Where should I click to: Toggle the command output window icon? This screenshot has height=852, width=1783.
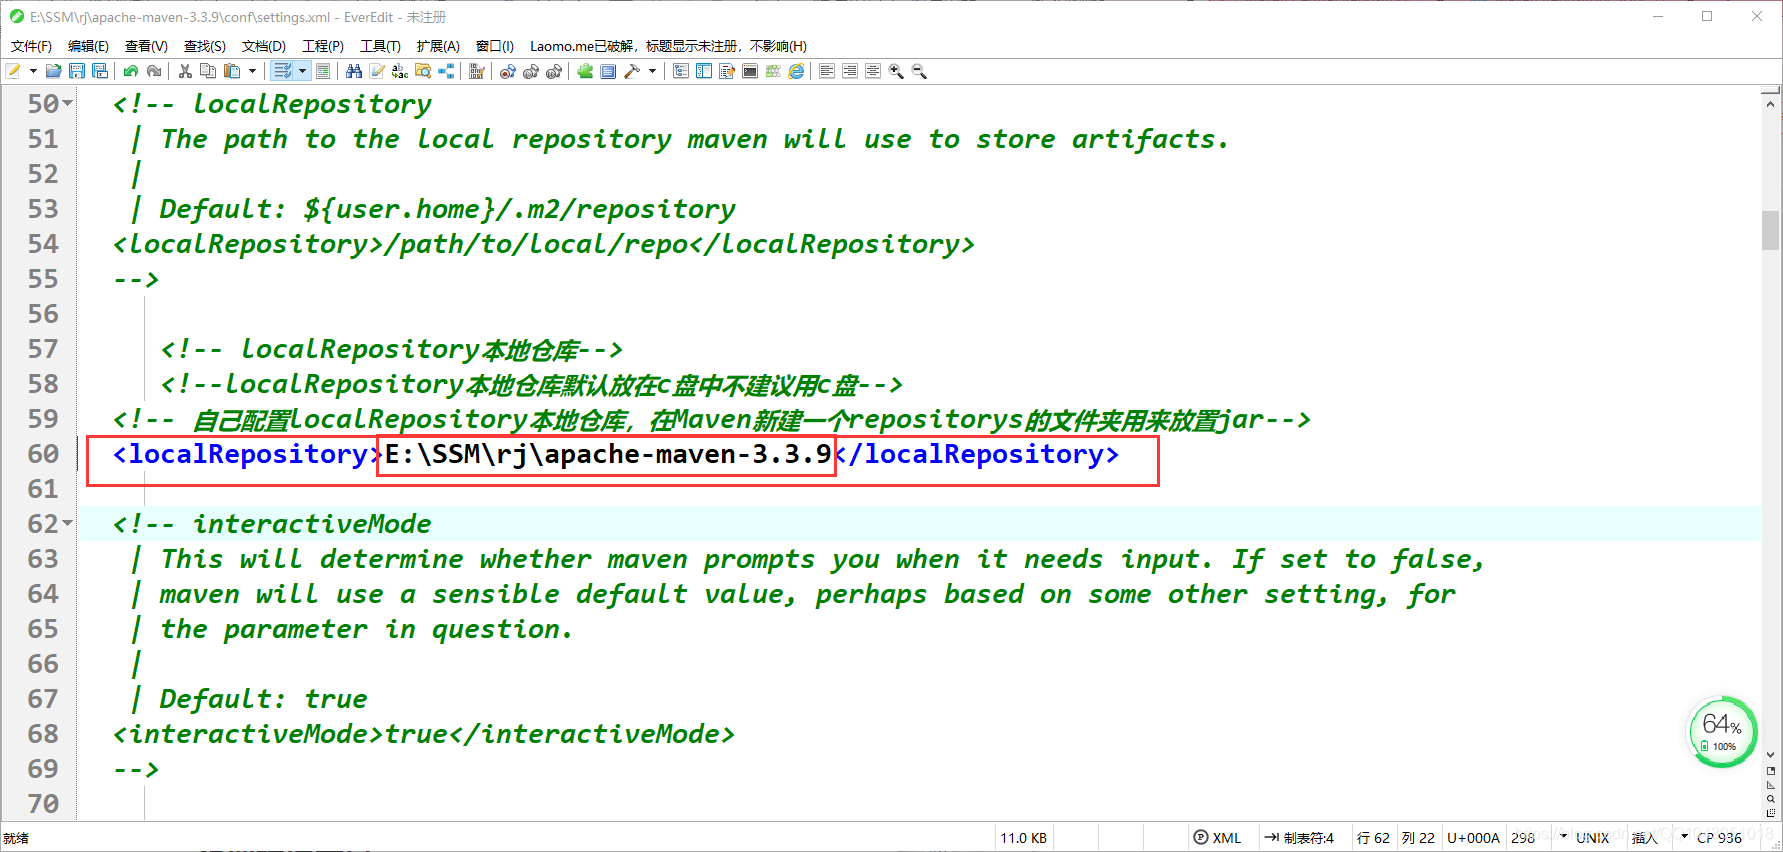pos(750,71)
